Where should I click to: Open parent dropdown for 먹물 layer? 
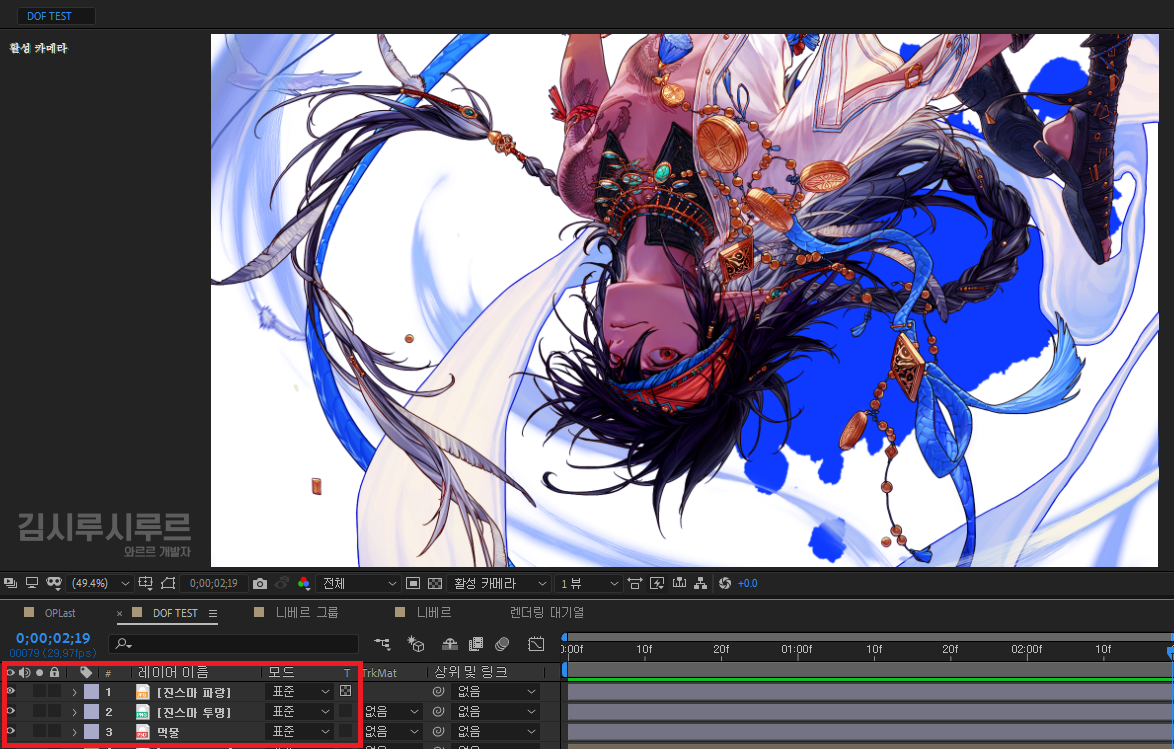496,731
